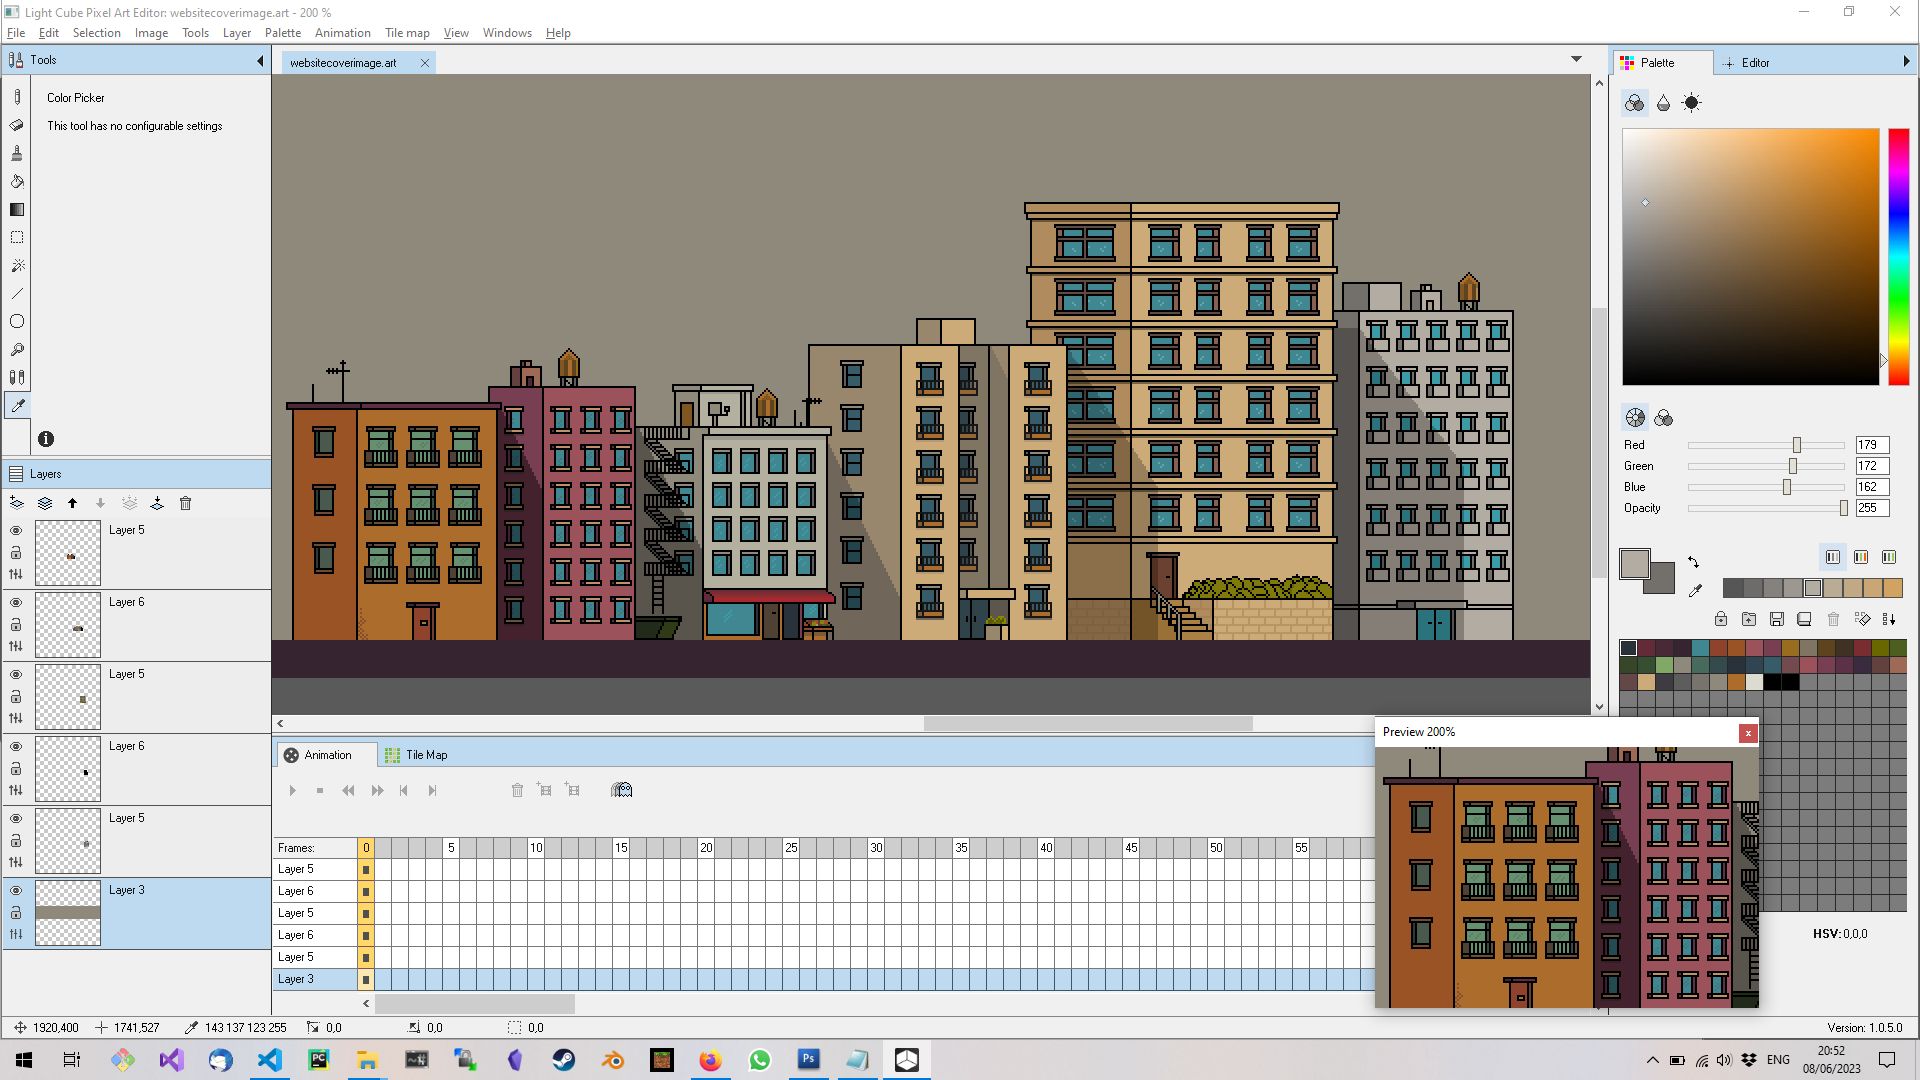Viewport: 1920px width, 1080px height.
Task: Switch to the Tile Map tab
Action: pyautogui.click(x=425, y=754)
